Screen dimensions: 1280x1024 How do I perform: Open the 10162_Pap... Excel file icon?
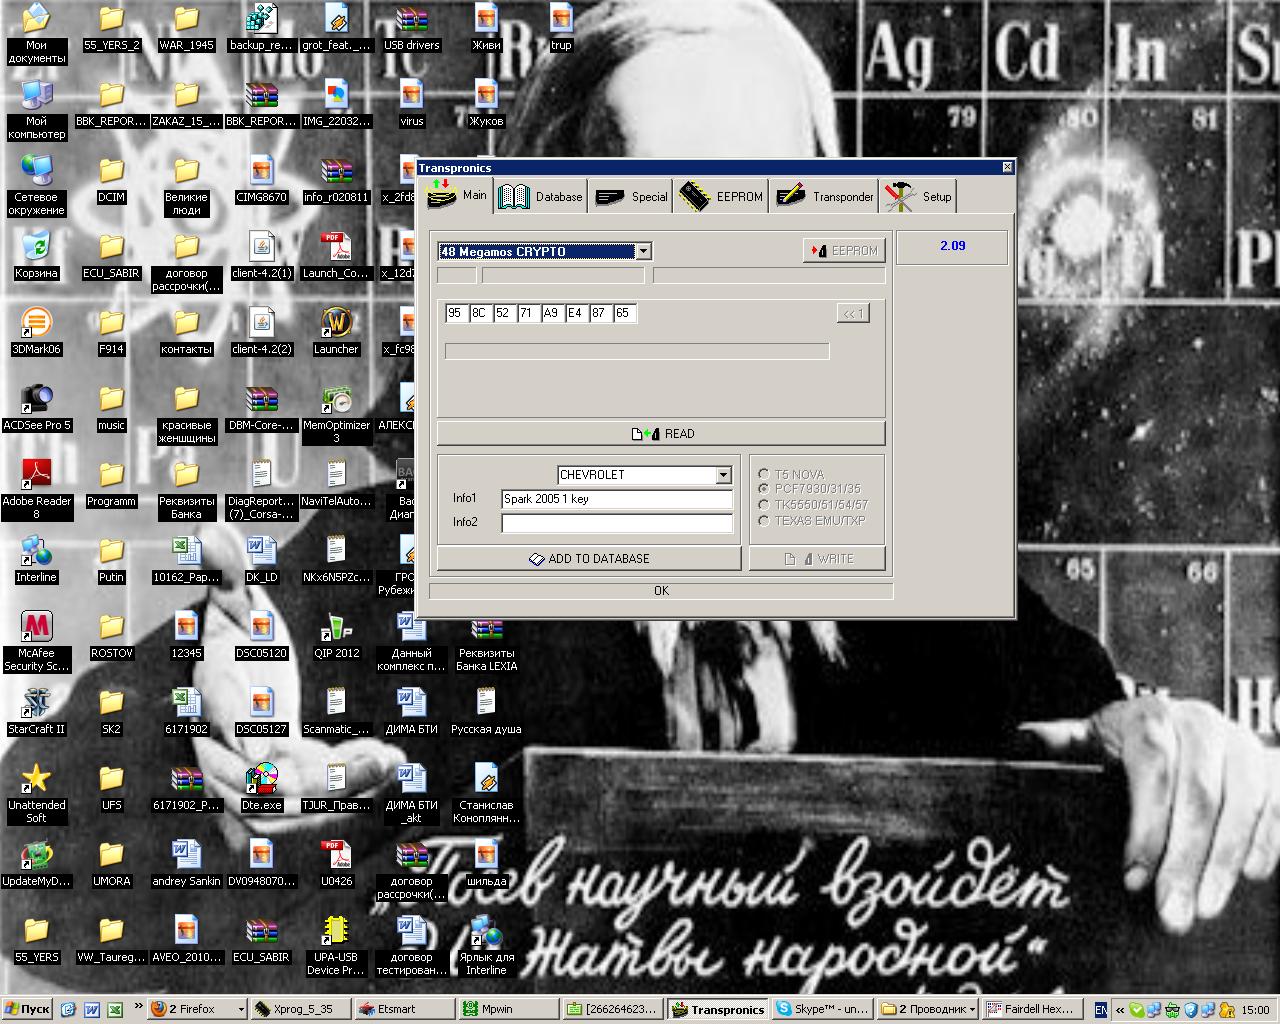click(x=186, y=559)
